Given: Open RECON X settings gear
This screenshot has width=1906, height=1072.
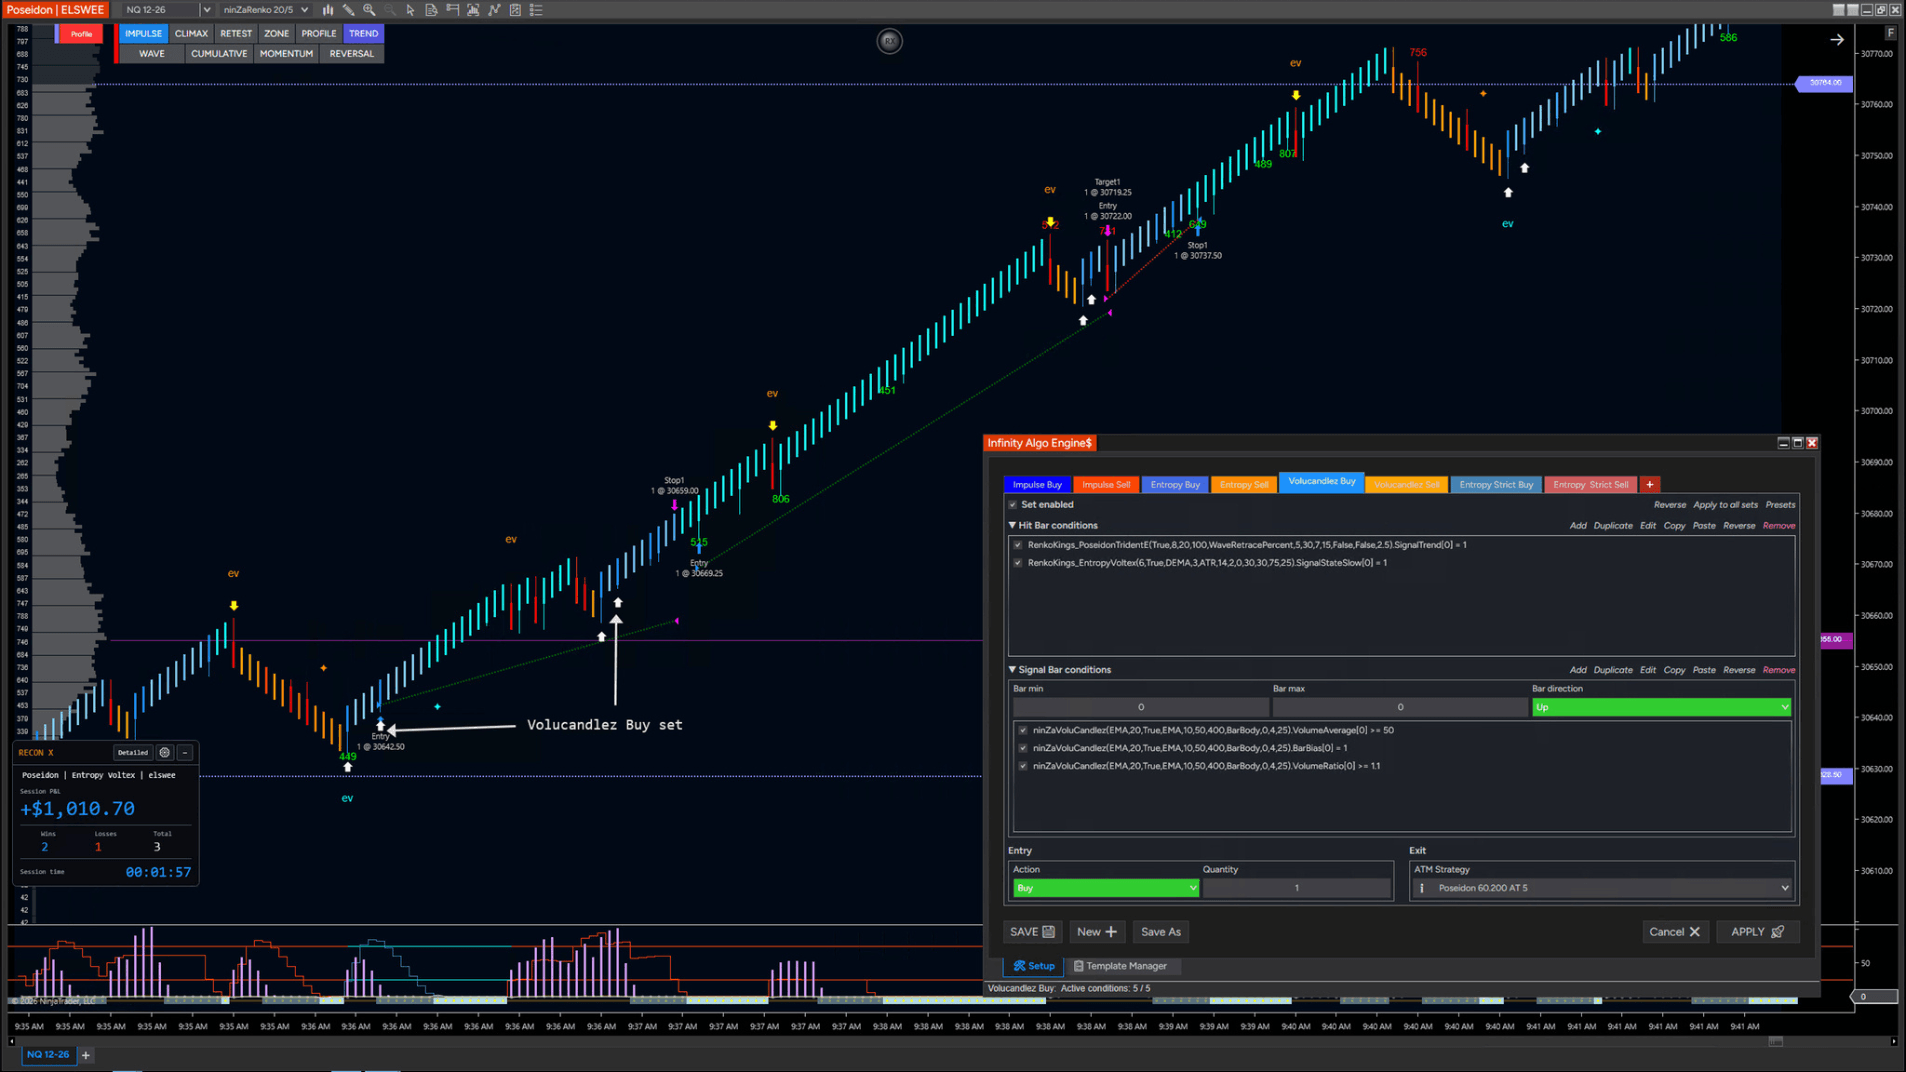Looking at the screenshot, I should [165, 752].
